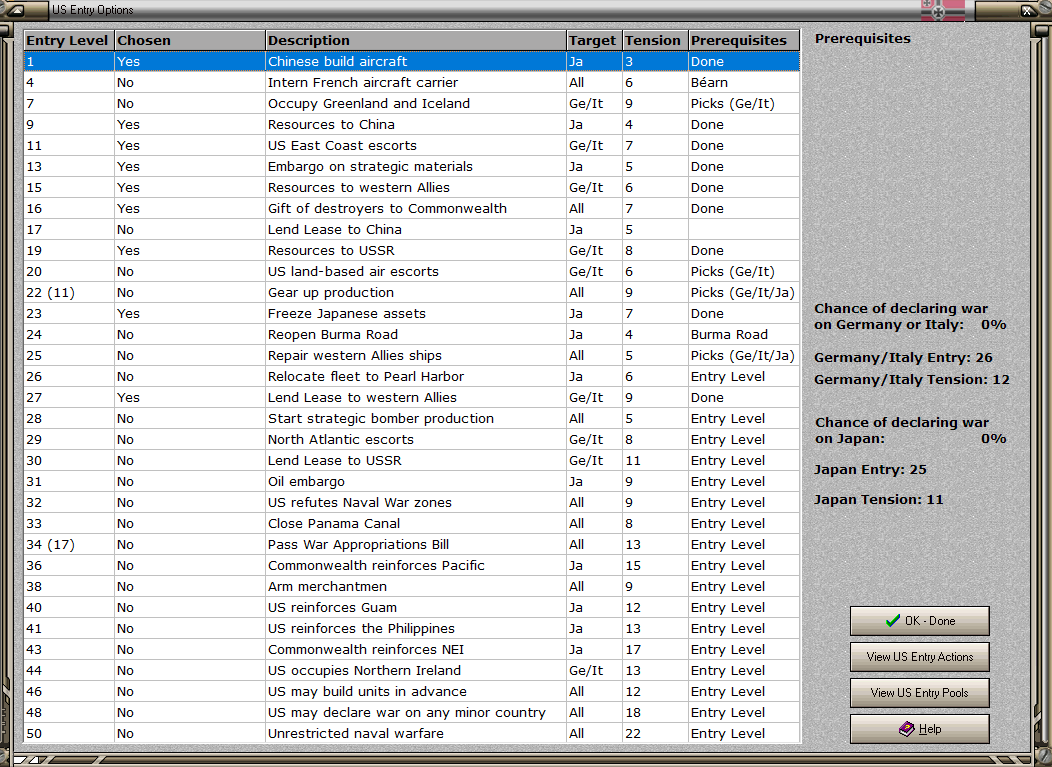1052x767 pixels.
Task: Click the purple book icon on Help
Action: pyautogui.click(x=906, y=728)
